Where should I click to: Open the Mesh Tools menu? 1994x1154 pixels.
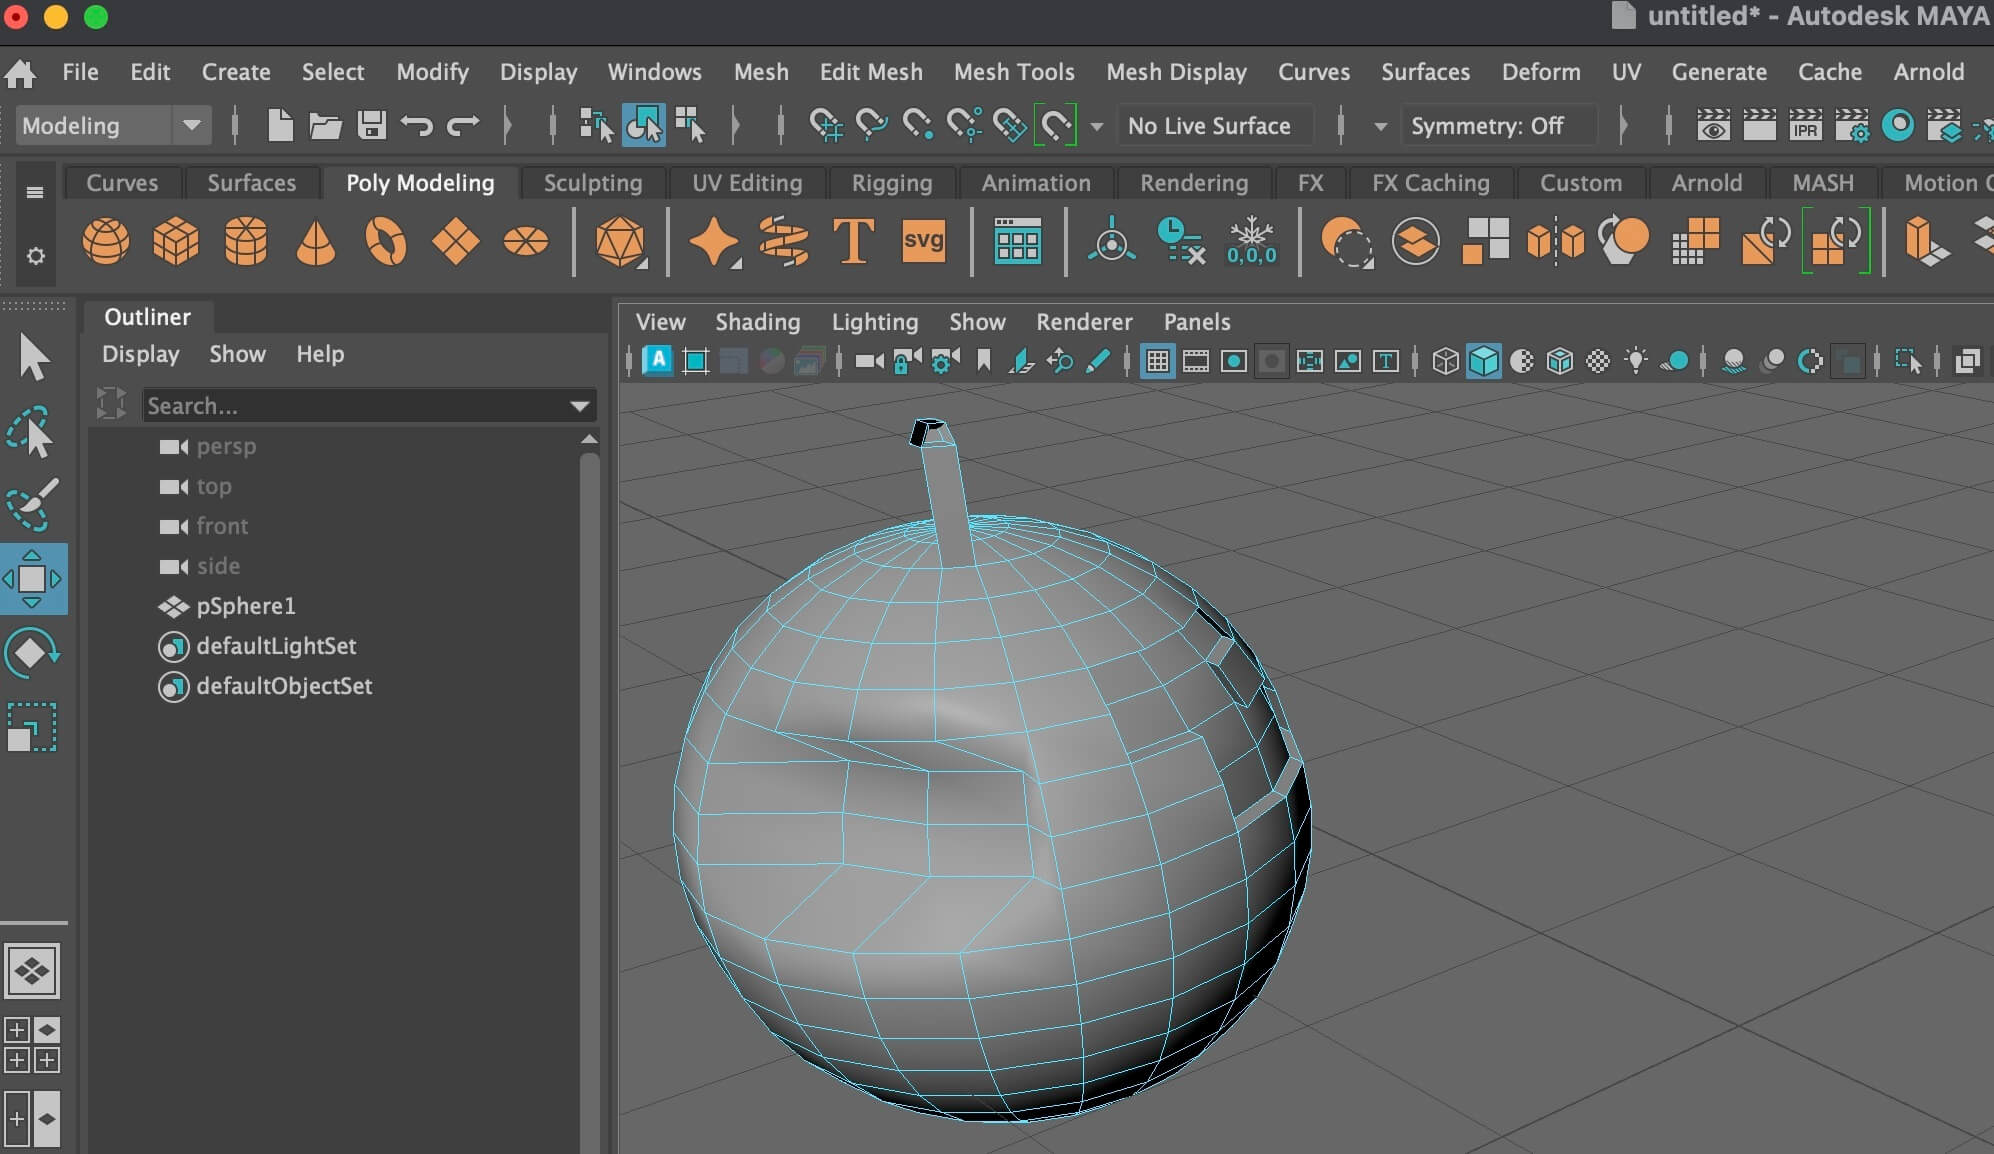pyautogui.click(x=1013, y=72)
